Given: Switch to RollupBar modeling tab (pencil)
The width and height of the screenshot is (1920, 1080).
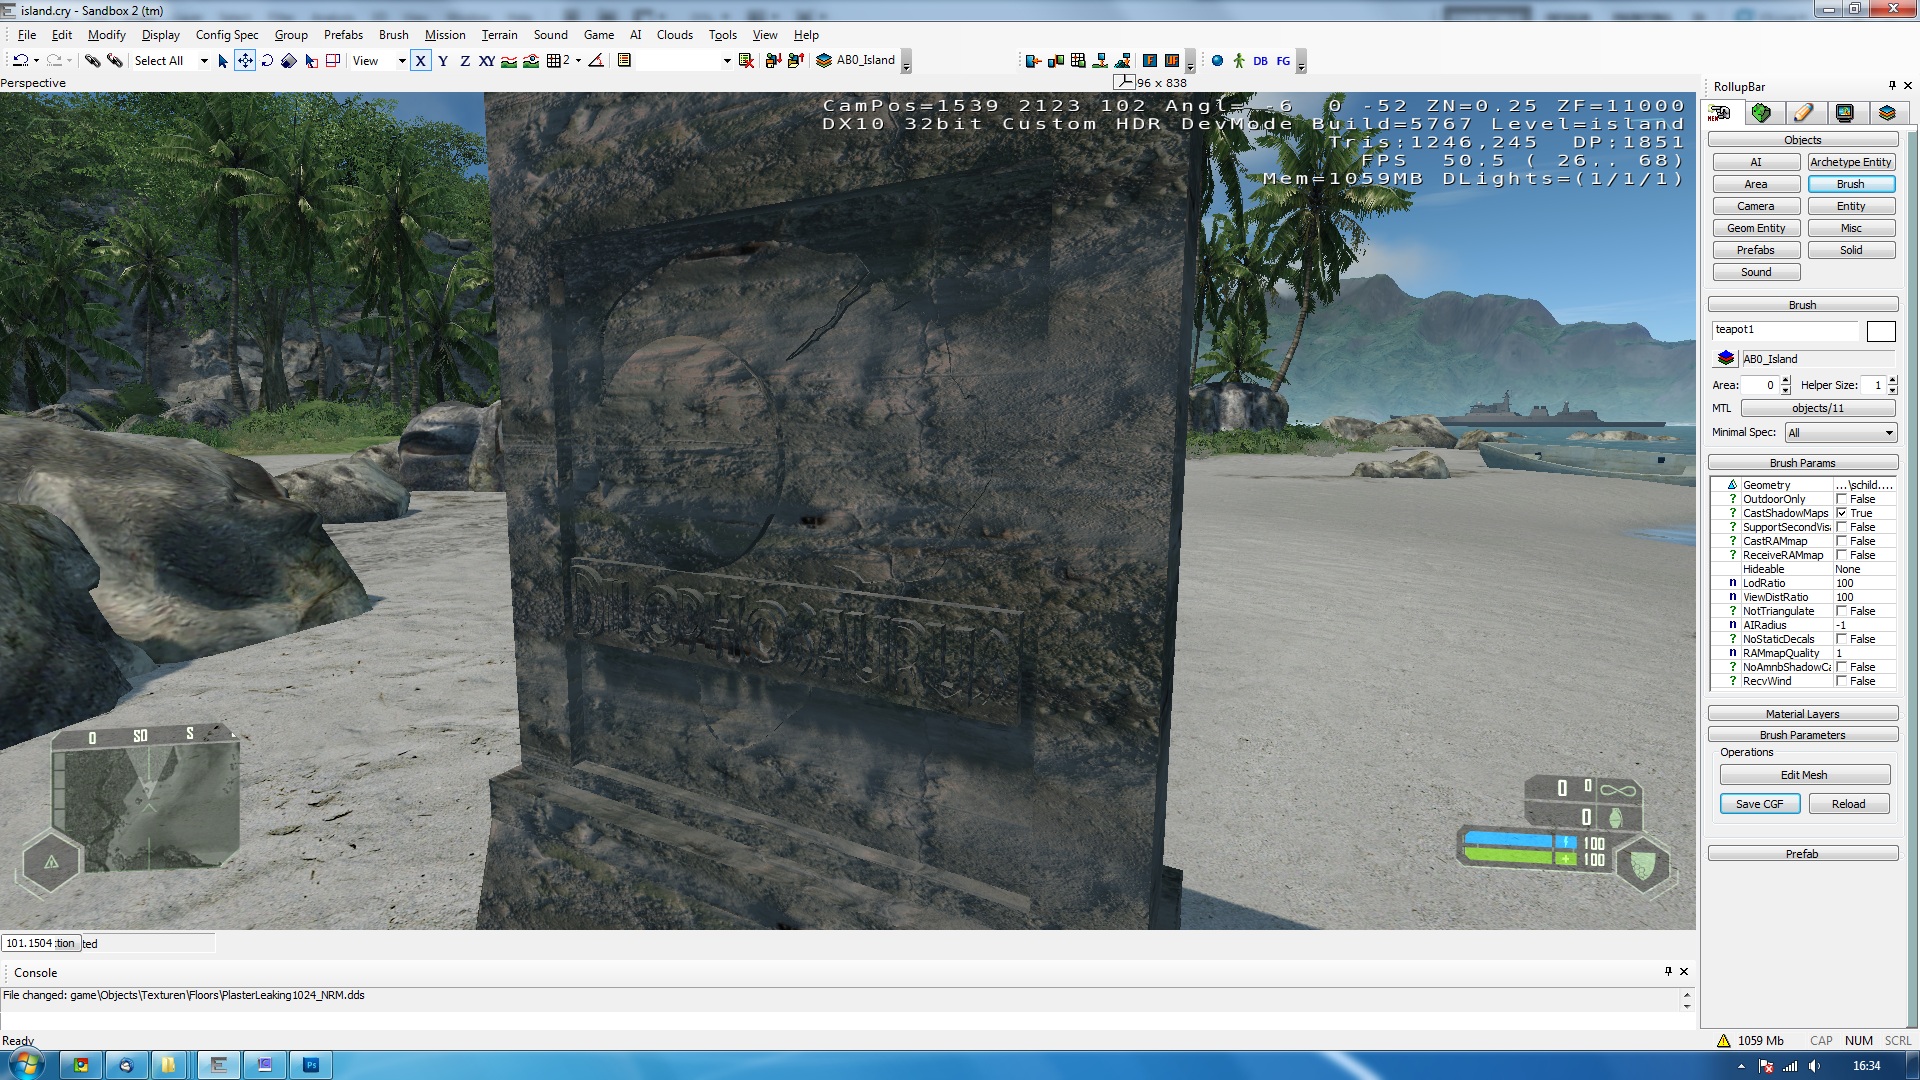Looking at the screenshot, I should [1803, 113].
